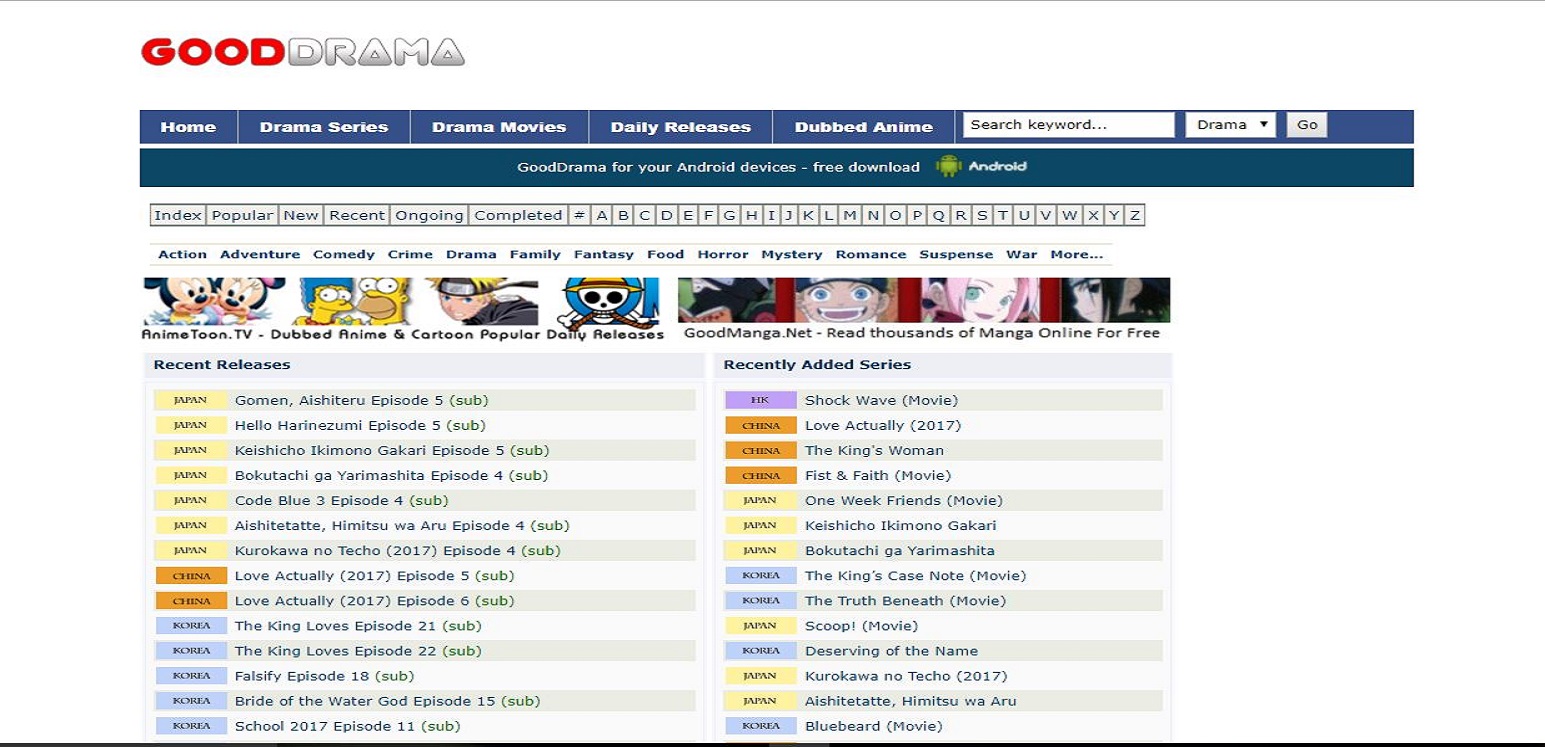The height and width of the screenshot is (747, 1545).
Task: Open The King's Case Note (Movie)
Action: [915, 576]
